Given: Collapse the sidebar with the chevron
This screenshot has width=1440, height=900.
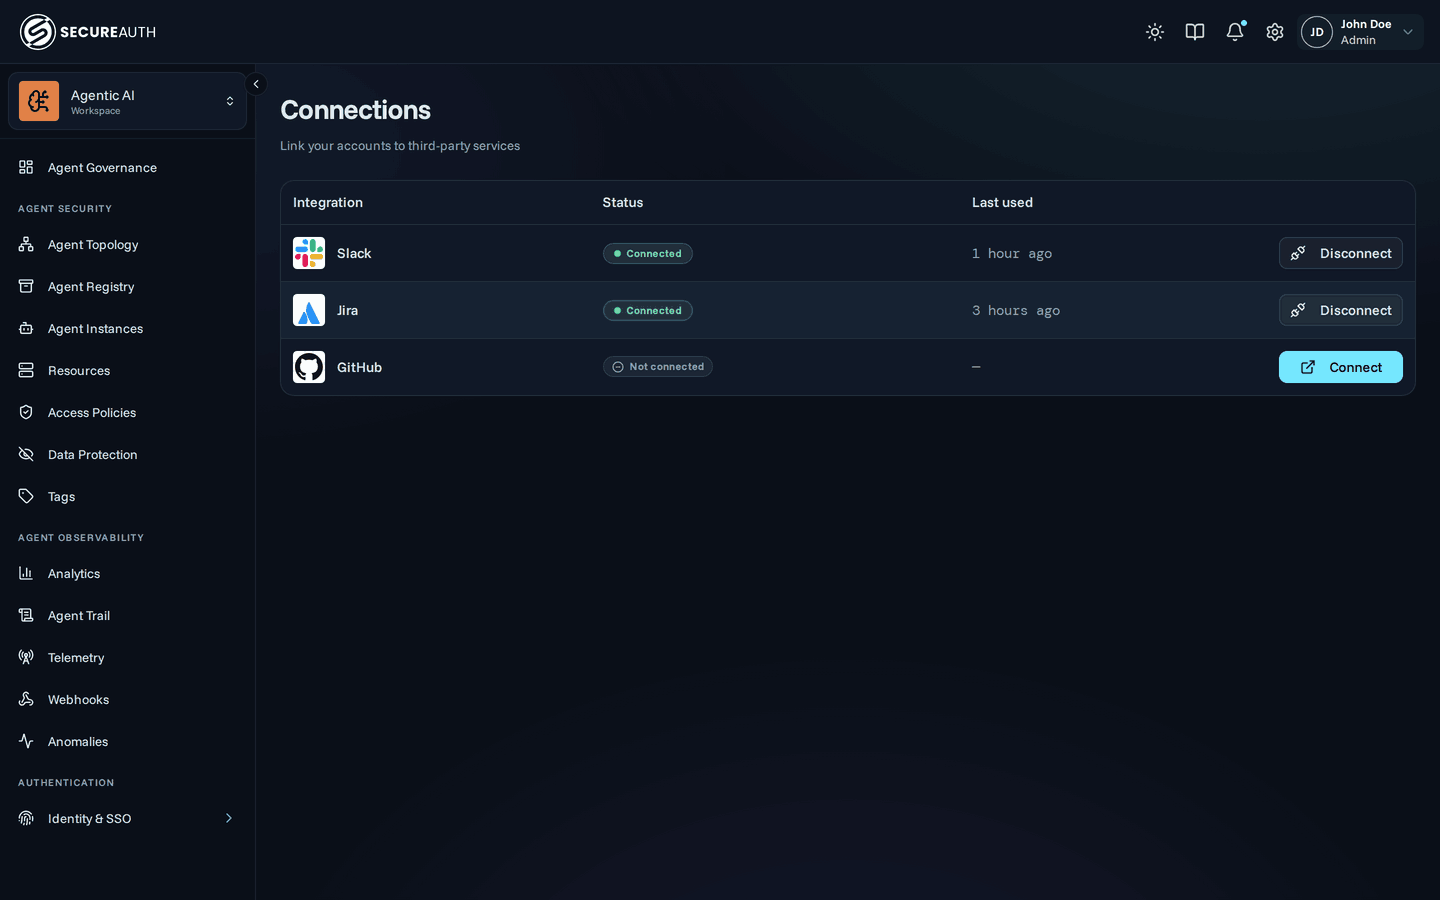Looking at the screenshot, I should click(256, 84).
